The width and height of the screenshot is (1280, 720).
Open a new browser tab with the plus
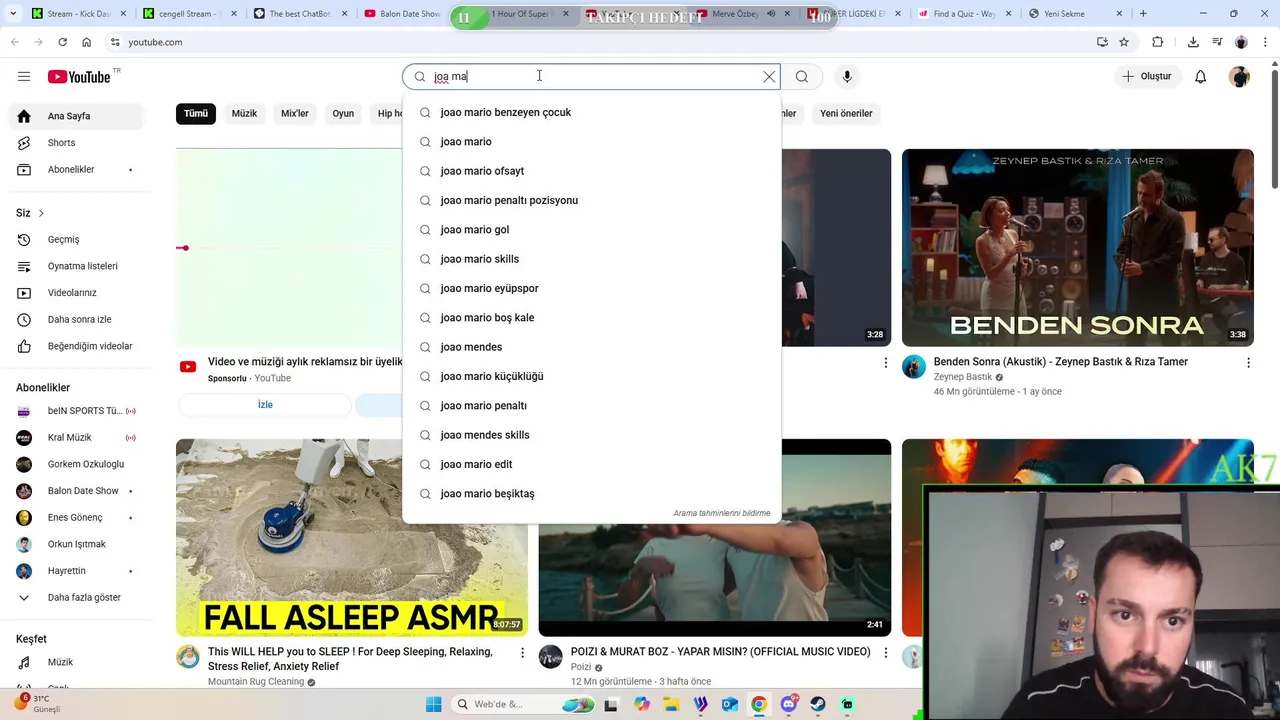1143,14
